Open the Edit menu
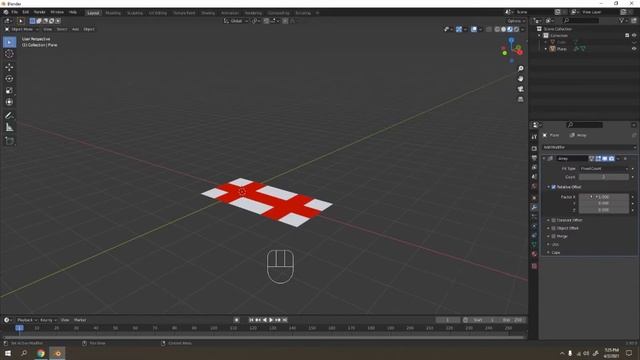The image size is (640, 360). click(25, 12)
